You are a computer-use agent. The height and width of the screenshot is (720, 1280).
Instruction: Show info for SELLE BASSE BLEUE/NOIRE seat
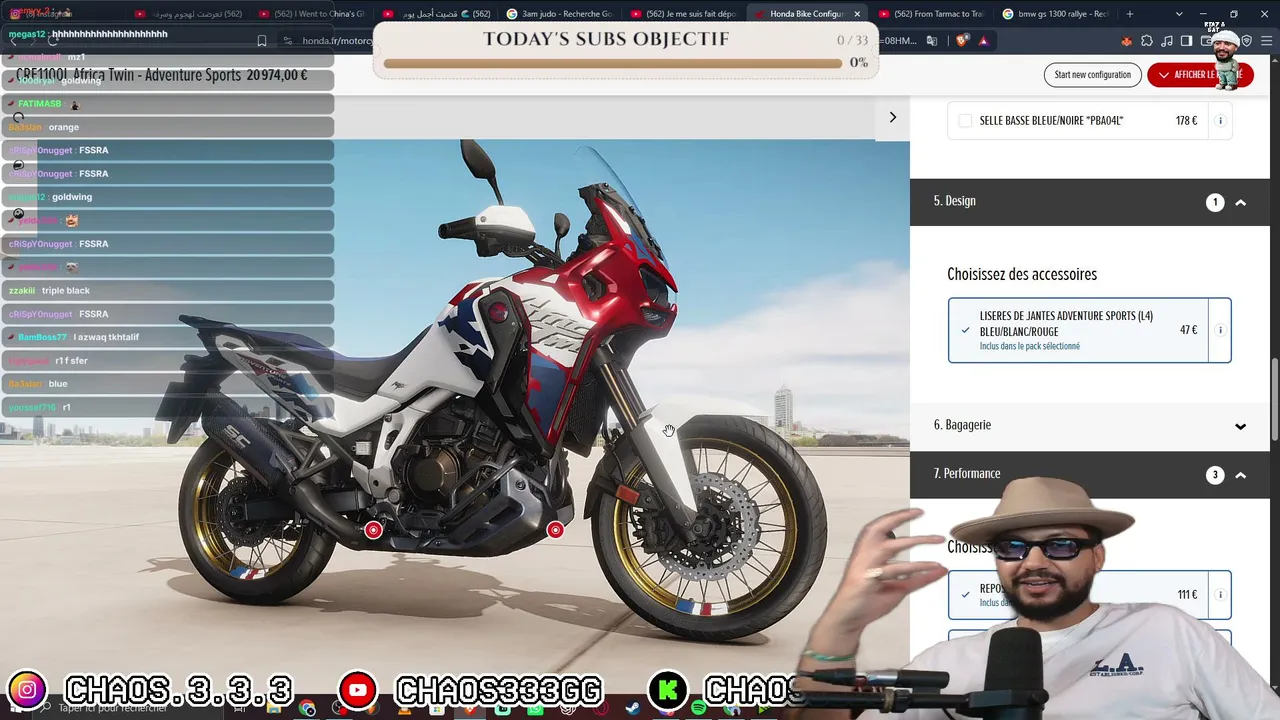1220,121
